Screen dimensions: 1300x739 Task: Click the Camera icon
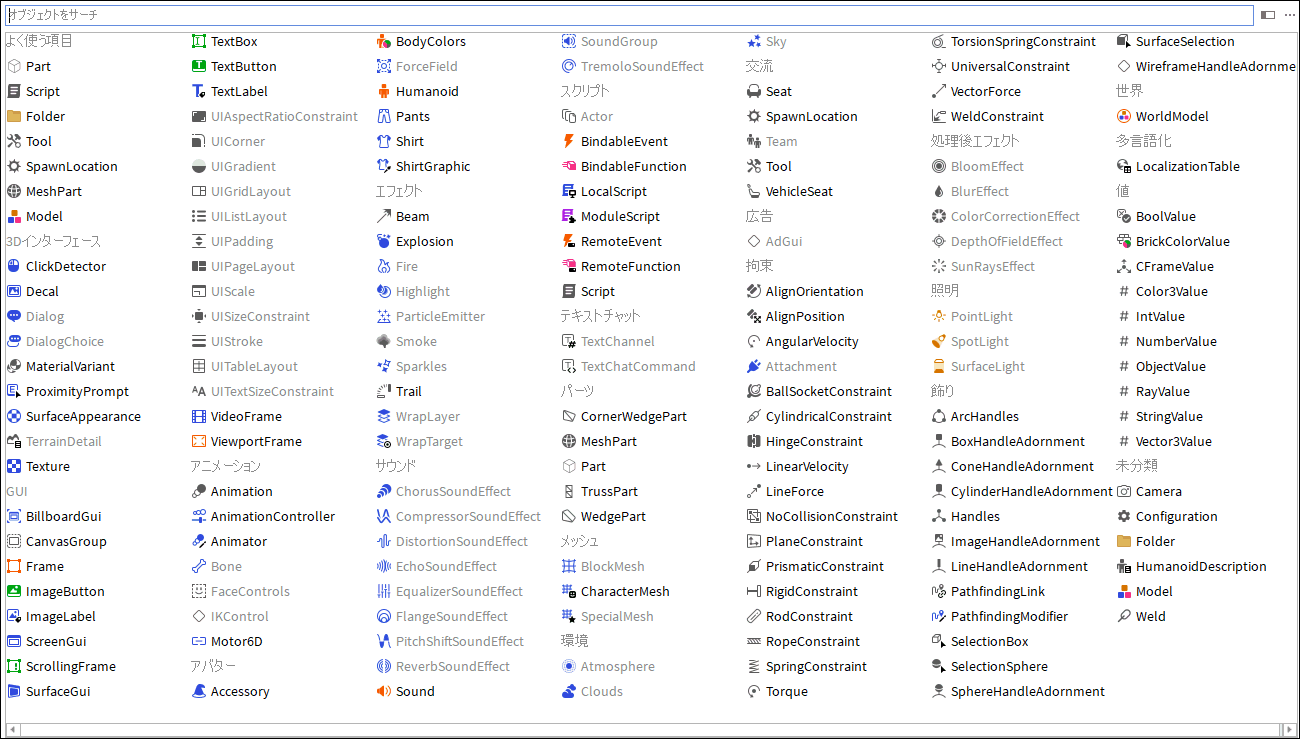(1124, 491)
